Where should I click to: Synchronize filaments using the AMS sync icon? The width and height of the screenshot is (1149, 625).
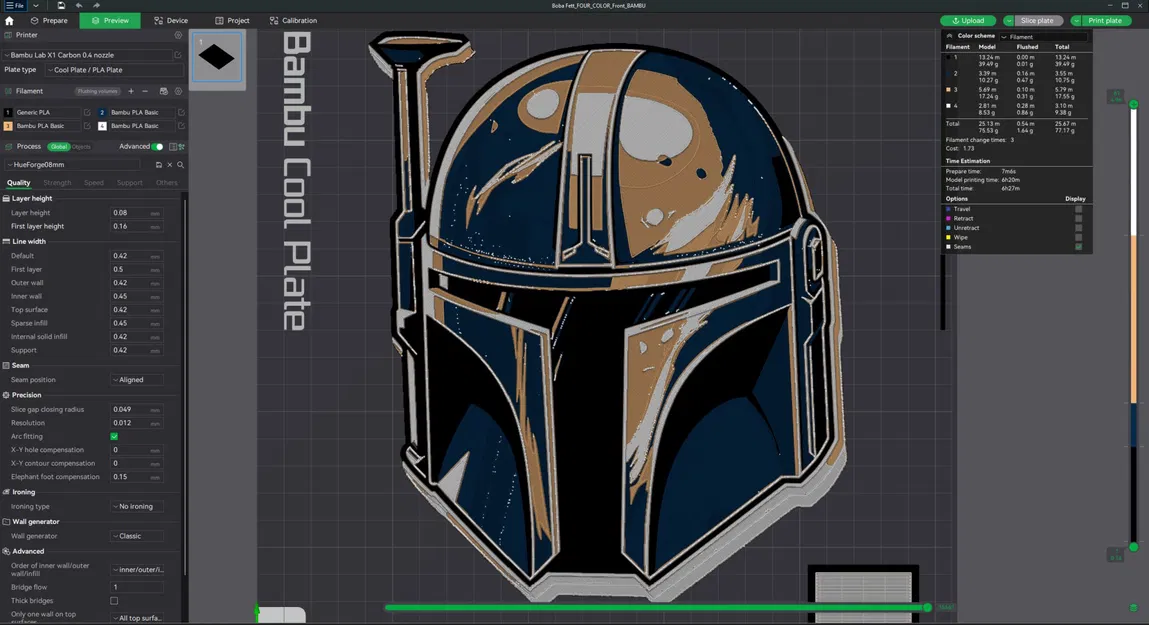(163, 91)
